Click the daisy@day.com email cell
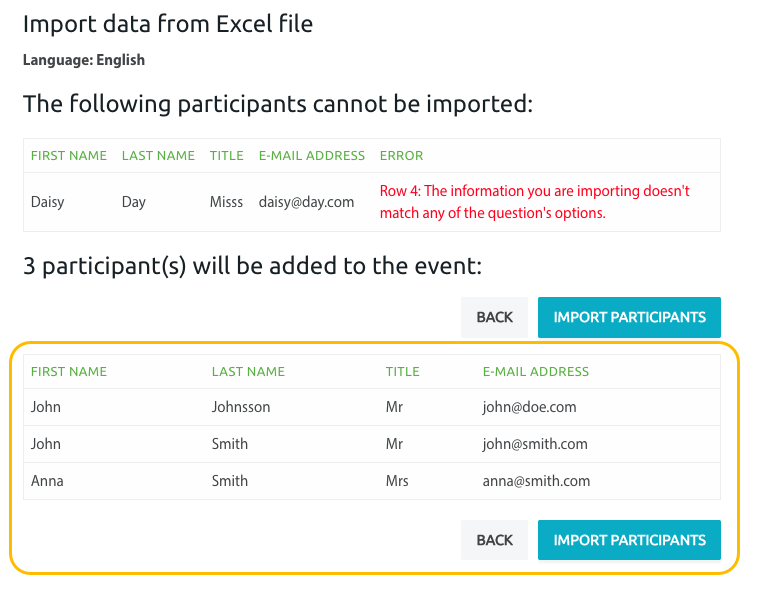 pyautogui.click(x=307, y=202)
